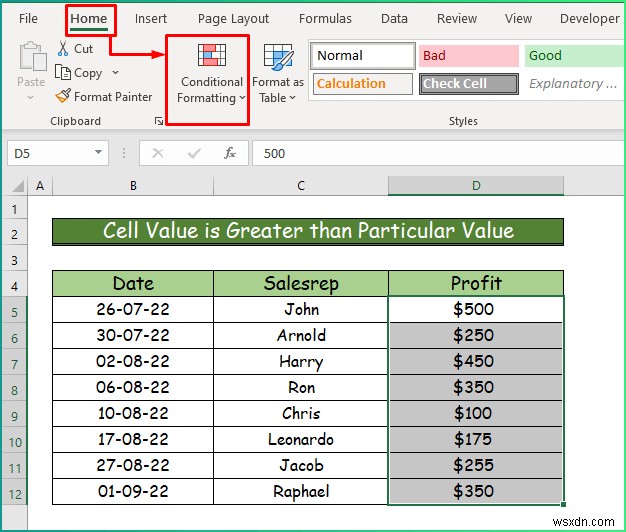Viewport: 626px width, 532px height.
Task: Switch to the Insert tab
Action: coord(151,18)
